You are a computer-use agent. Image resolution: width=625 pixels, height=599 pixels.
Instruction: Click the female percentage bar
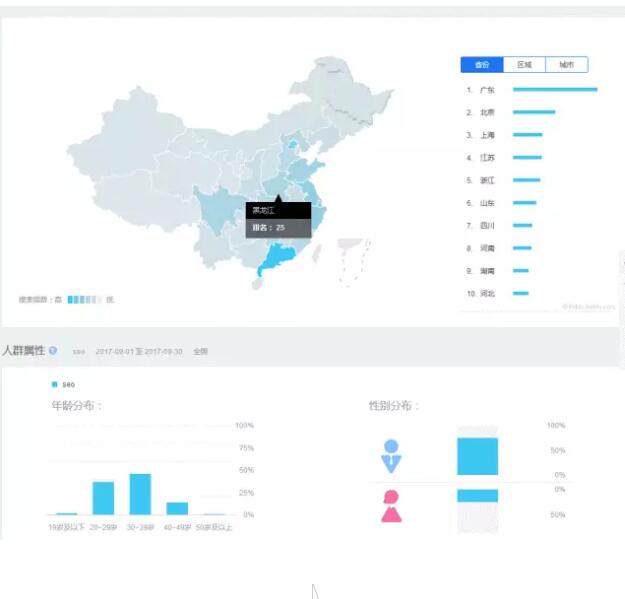tap(478, 495)
